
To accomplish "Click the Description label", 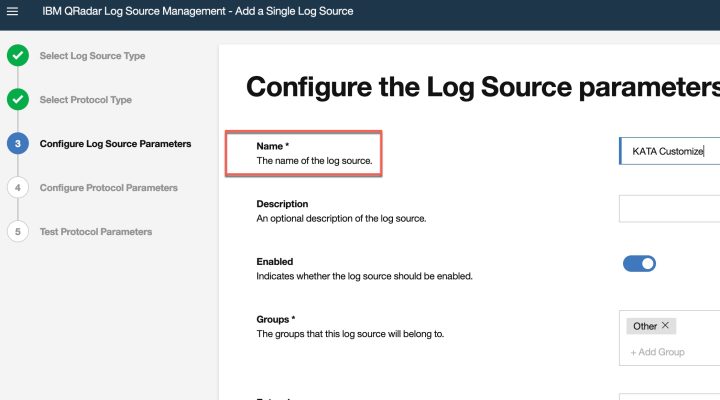I will click(x=282, y=204).
